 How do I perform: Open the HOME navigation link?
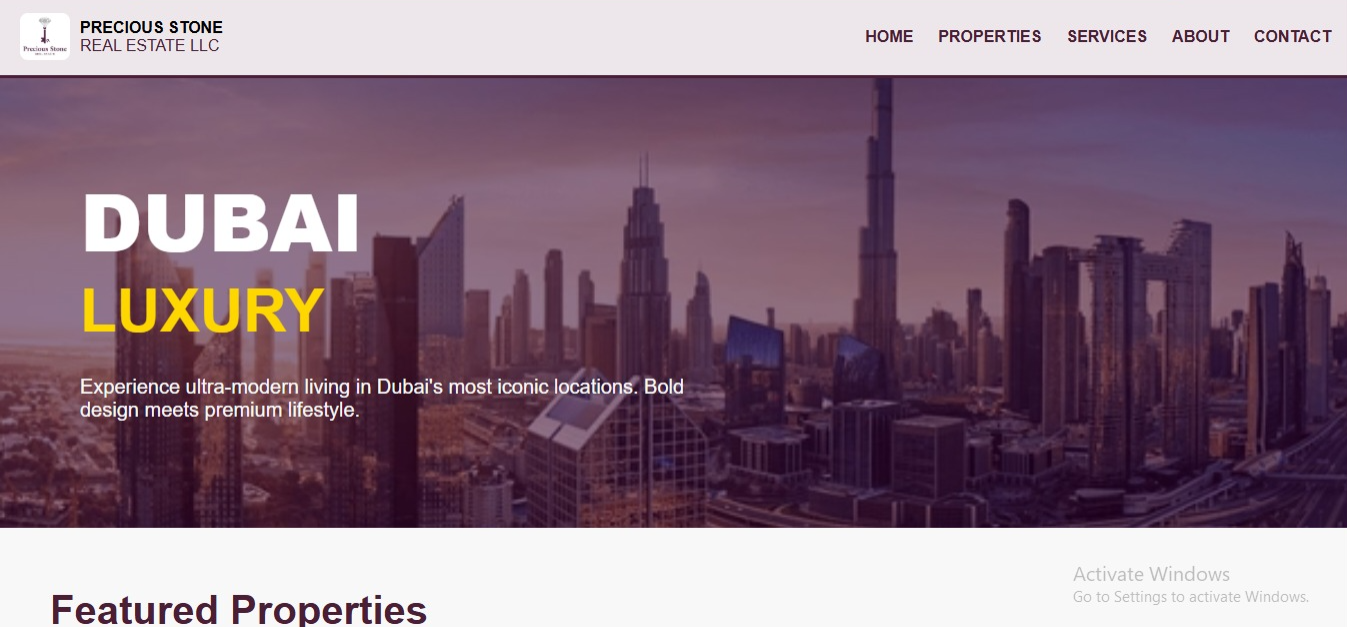(x=889, y=37)
